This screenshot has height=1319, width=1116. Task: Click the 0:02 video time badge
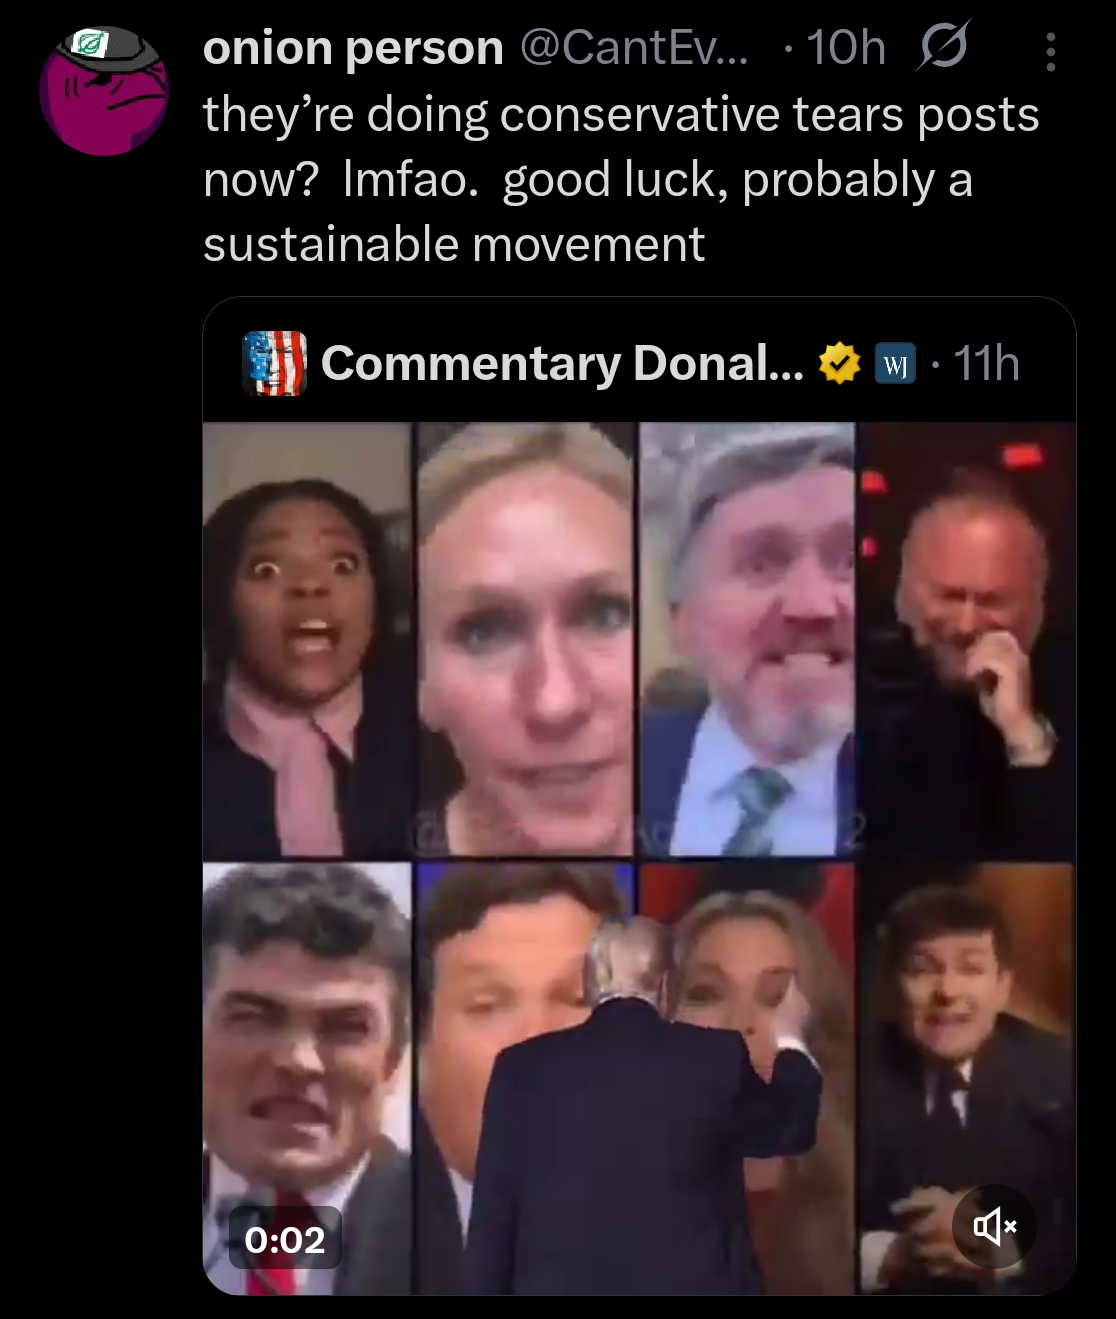[285, 1239]
